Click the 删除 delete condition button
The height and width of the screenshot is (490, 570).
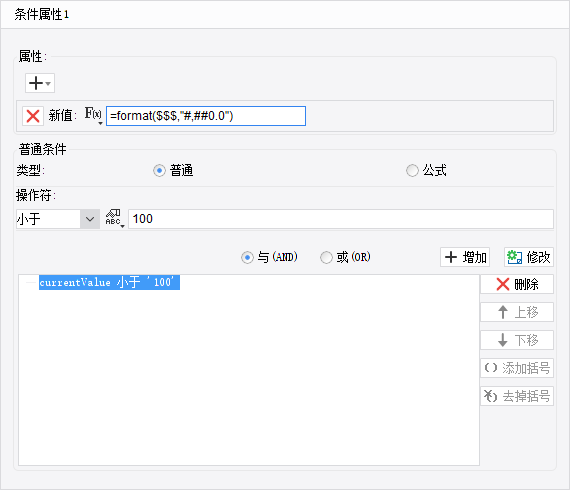click(x=517, y=284)
